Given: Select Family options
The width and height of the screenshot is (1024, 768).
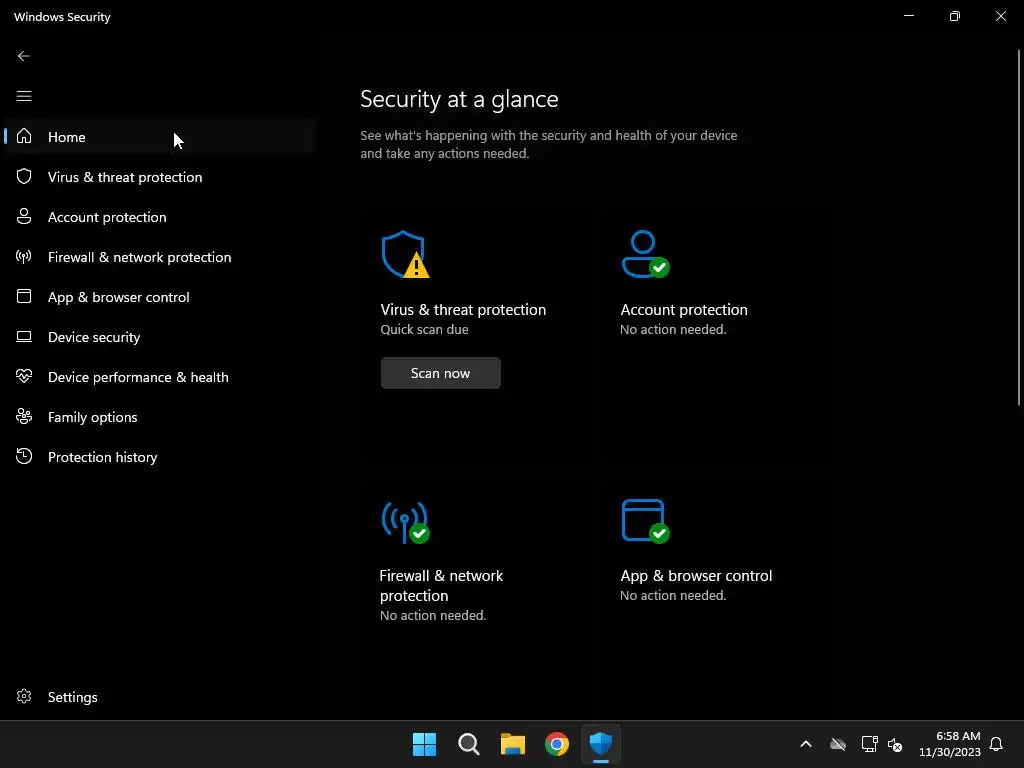Looking at the screenshot, I should click(x=160, y=417).
